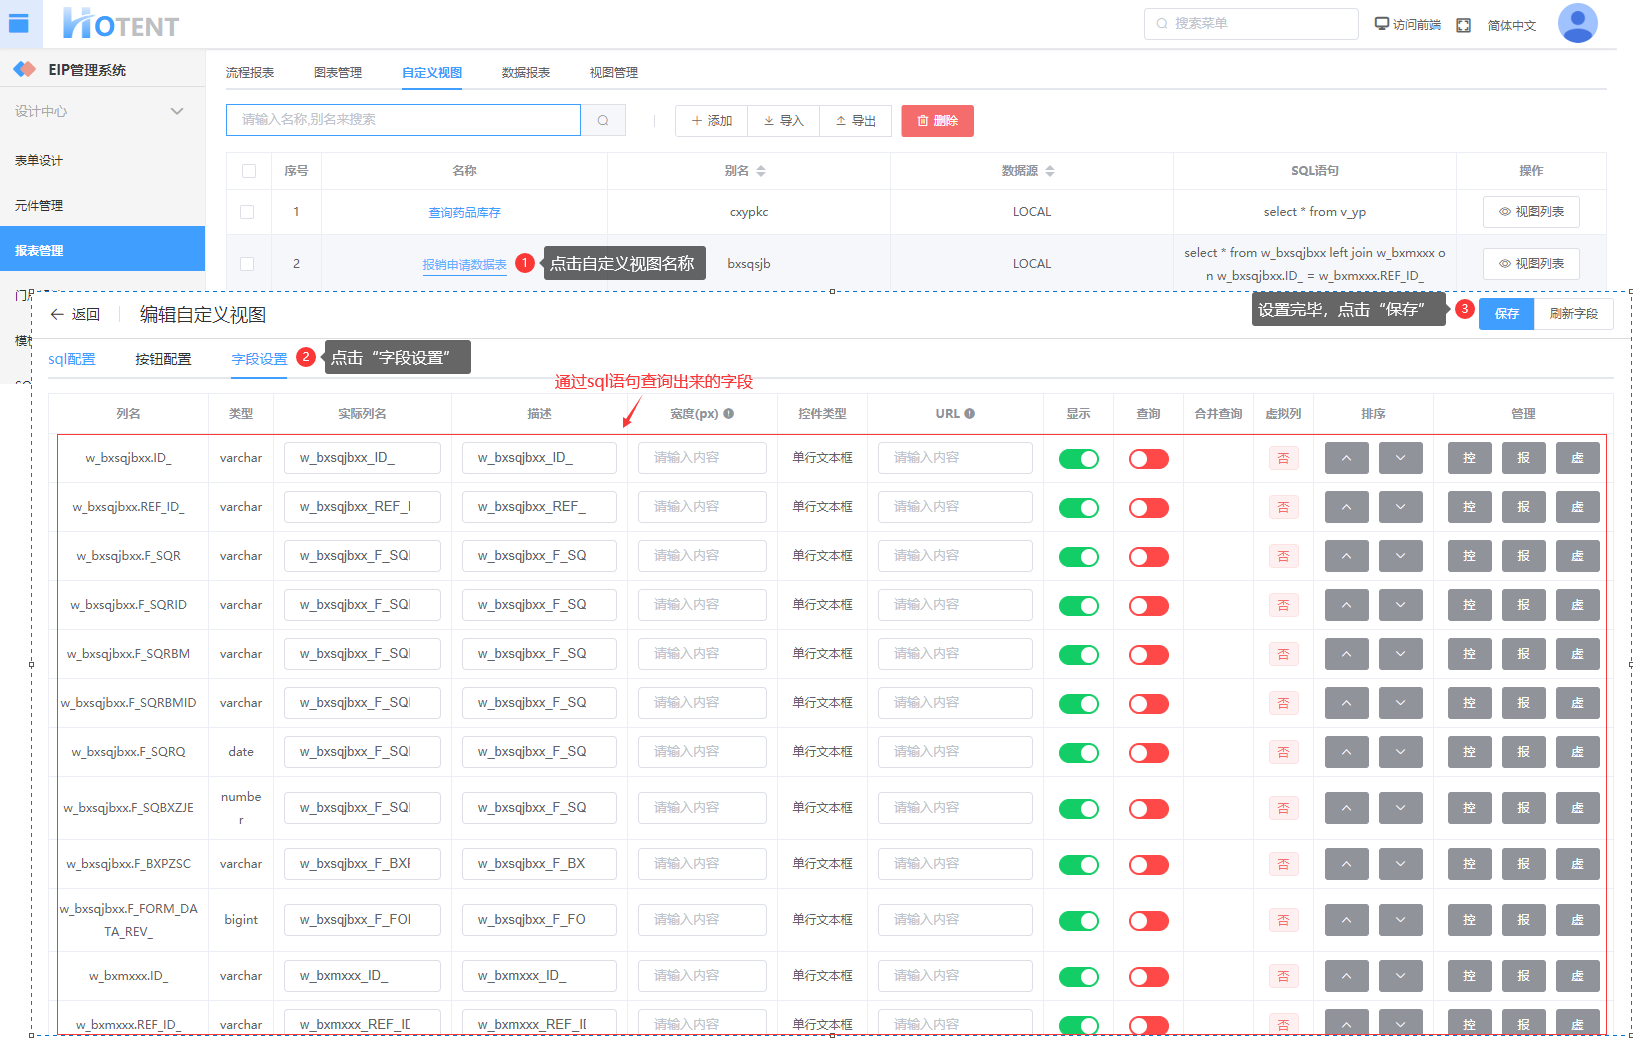Click the info icon beside 宽度(px) header
The width and height of the screenshot is (1633, 1053).
pyautogui.click(x=729, y=414)
